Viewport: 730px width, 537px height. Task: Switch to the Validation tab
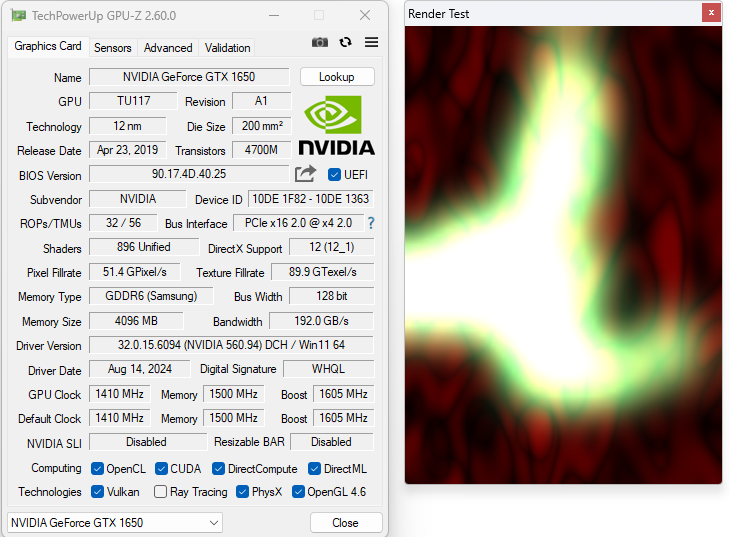click(228, 48)
